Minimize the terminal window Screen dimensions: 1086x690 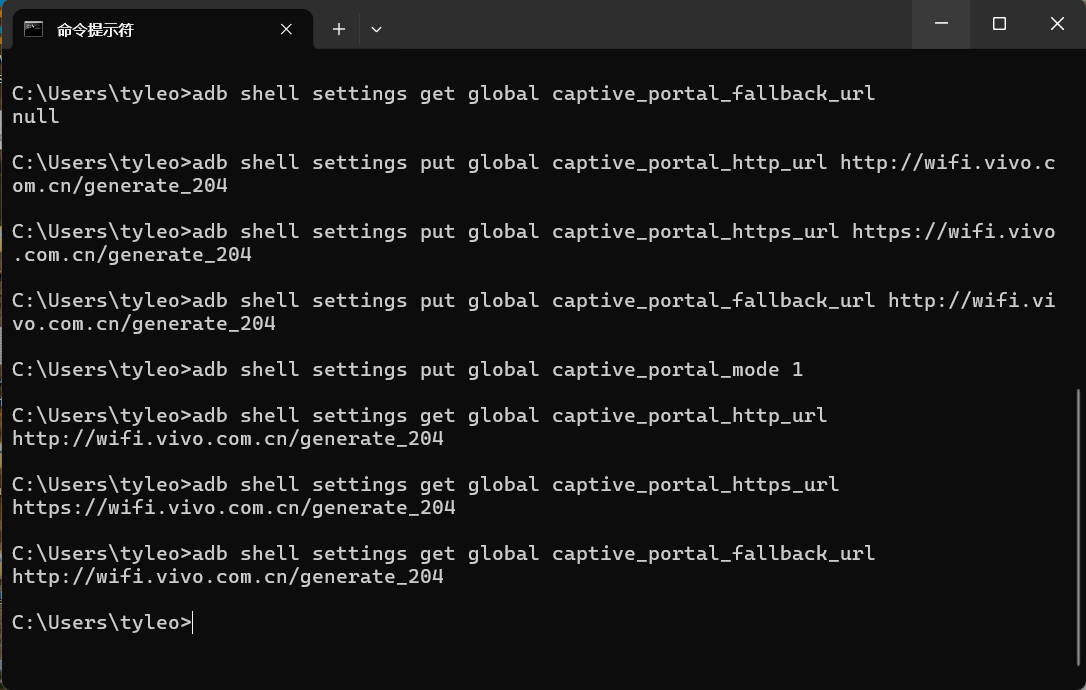point(941,24)
